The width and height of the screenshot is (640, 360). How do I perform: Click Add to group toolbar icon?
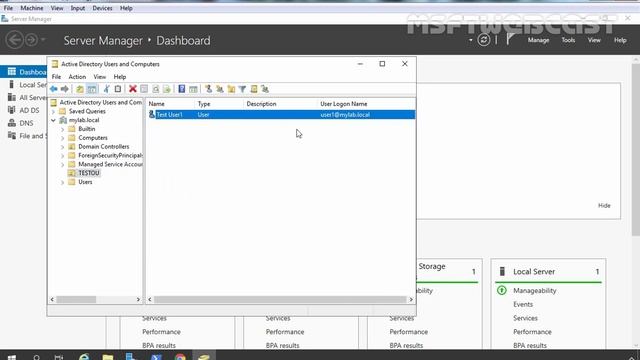pyautogui.click(x=265, y=89)
